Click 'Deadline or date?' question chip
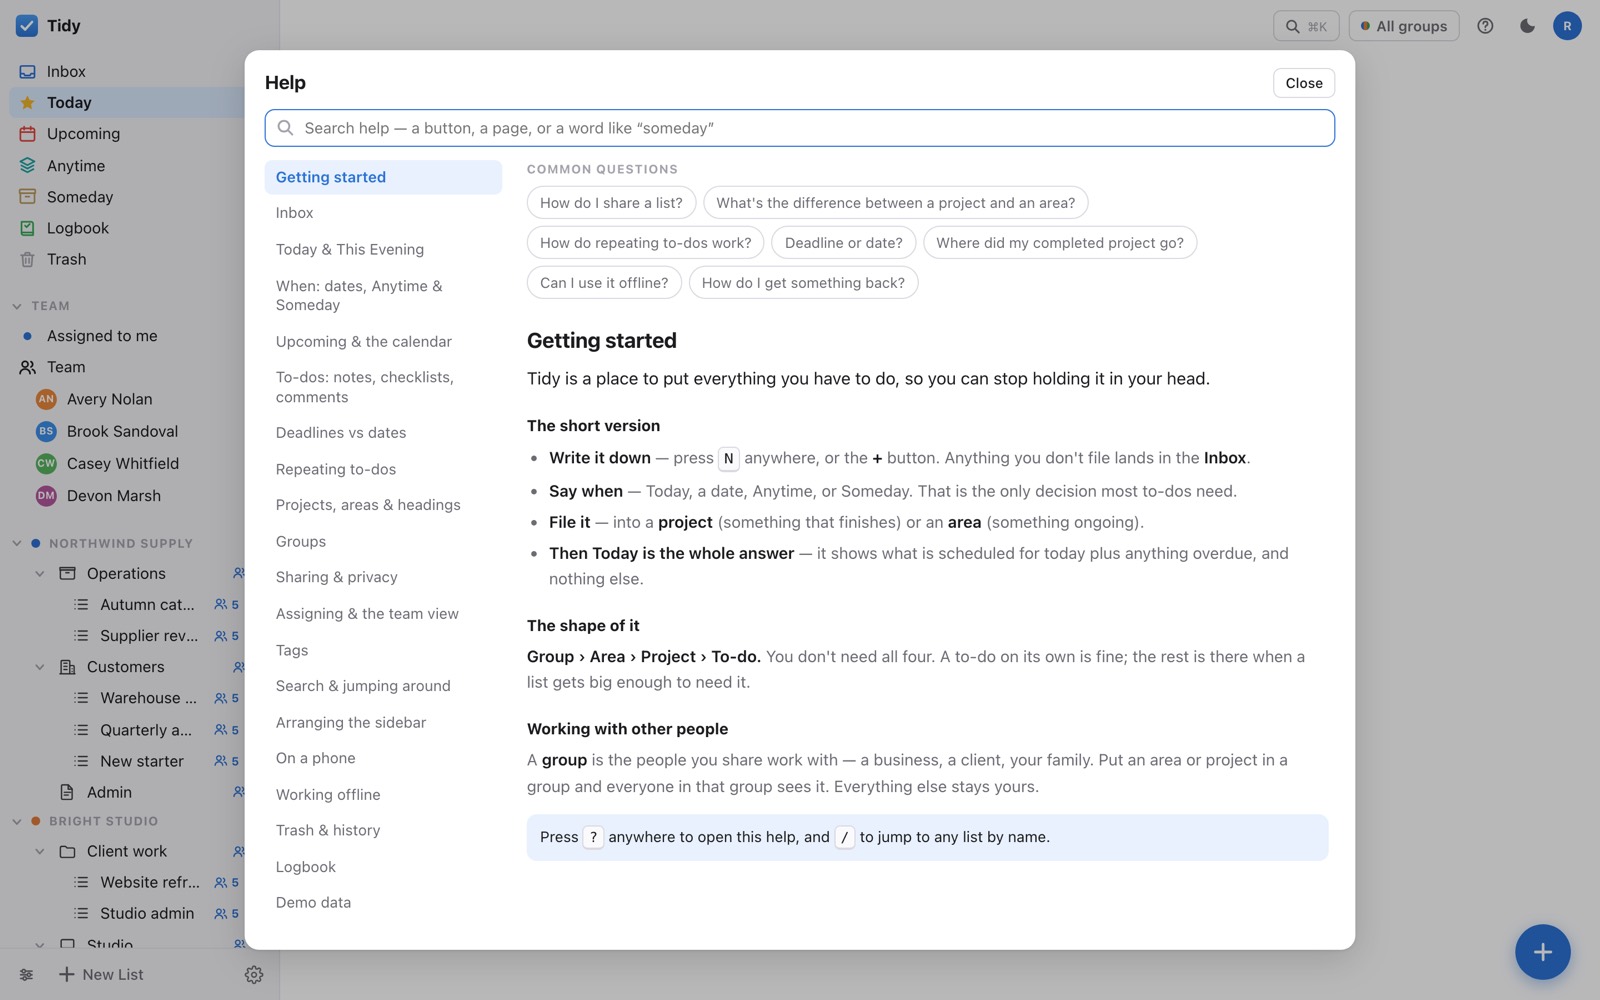Screen dimensions: 1600x1000 point(843,243)
